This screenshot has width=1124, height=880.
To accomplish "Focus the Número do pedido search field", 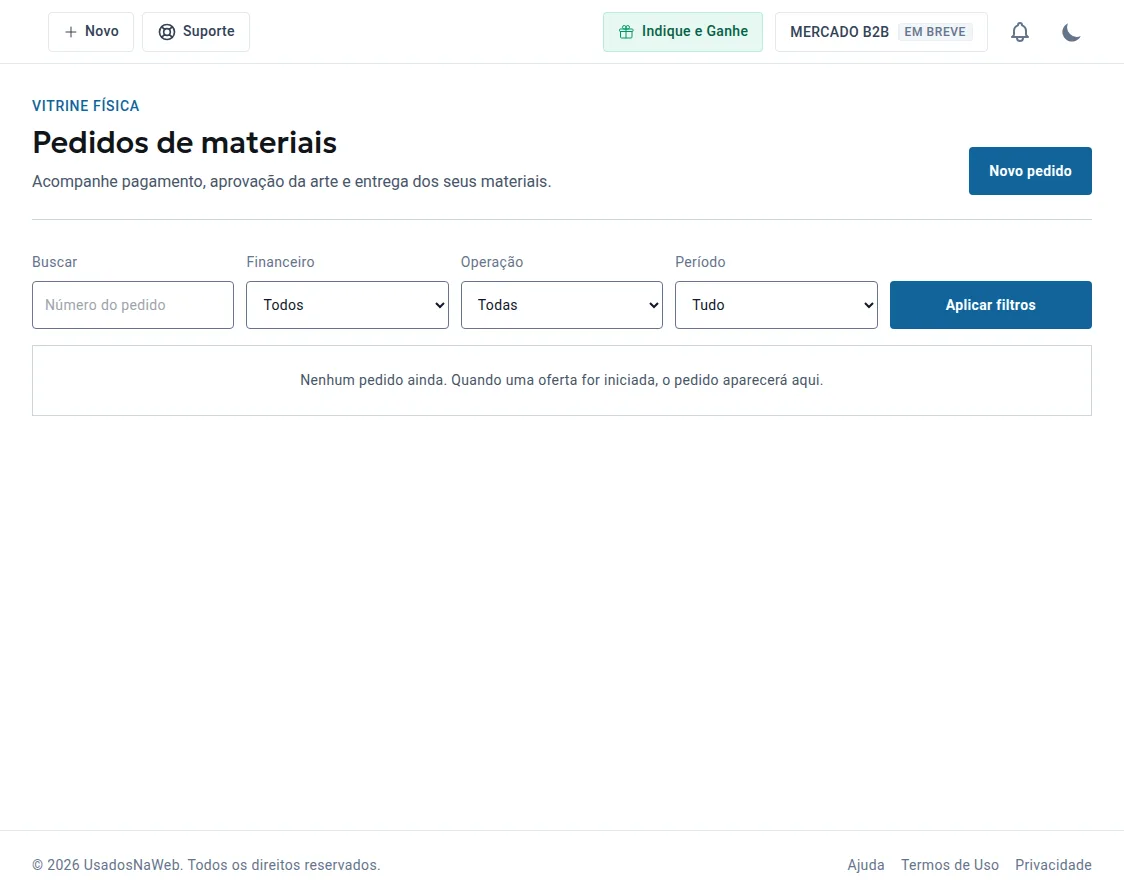I will pos(133,305).
